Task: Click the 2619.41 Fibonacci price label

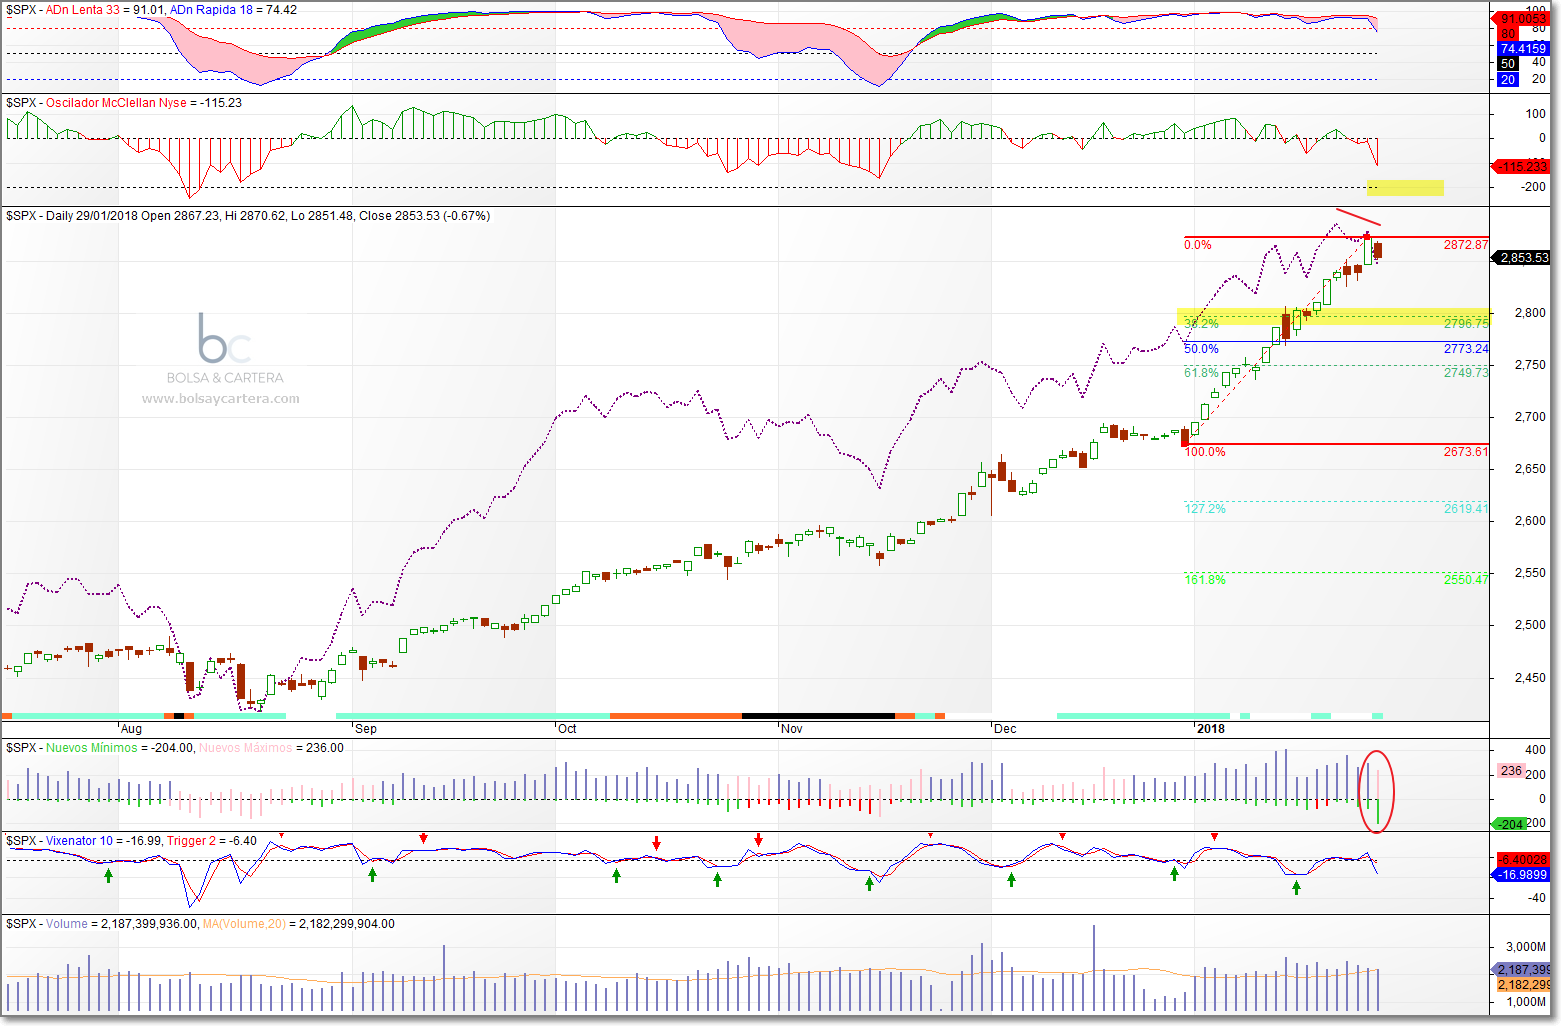Action: [x=1466, y=509]
